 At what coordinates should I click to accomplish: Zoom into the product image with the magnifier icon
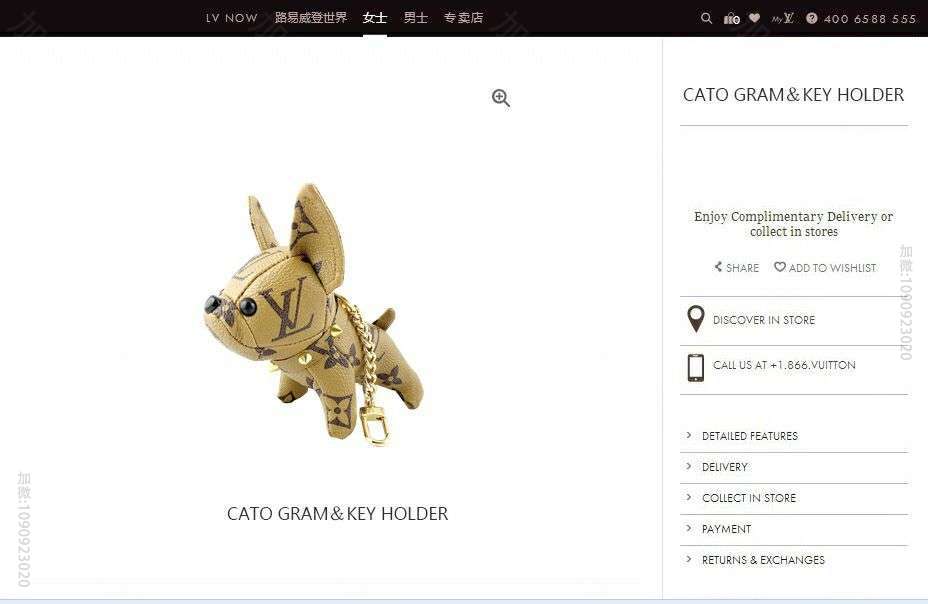coord(501,98)
